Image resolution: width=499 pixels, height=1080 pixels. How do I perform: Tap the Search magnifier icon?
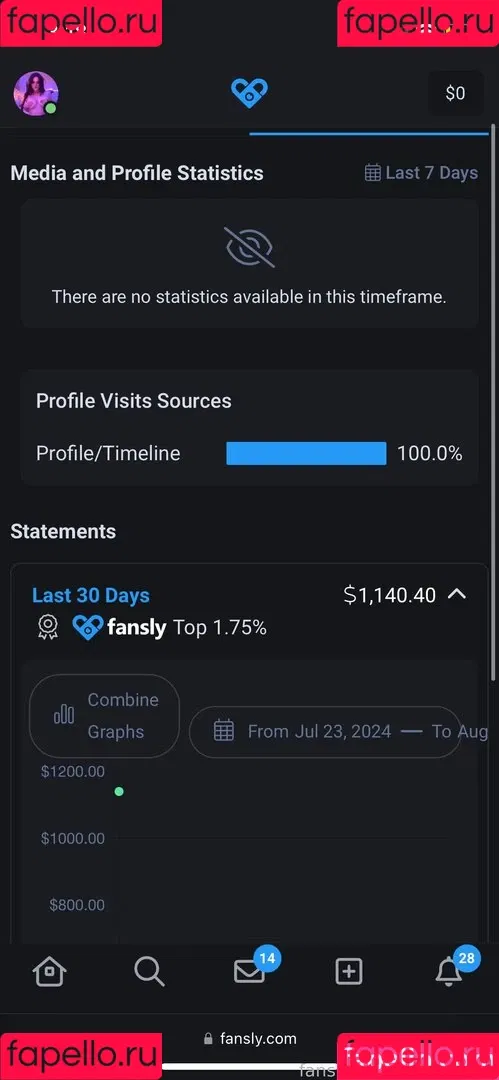149,972
